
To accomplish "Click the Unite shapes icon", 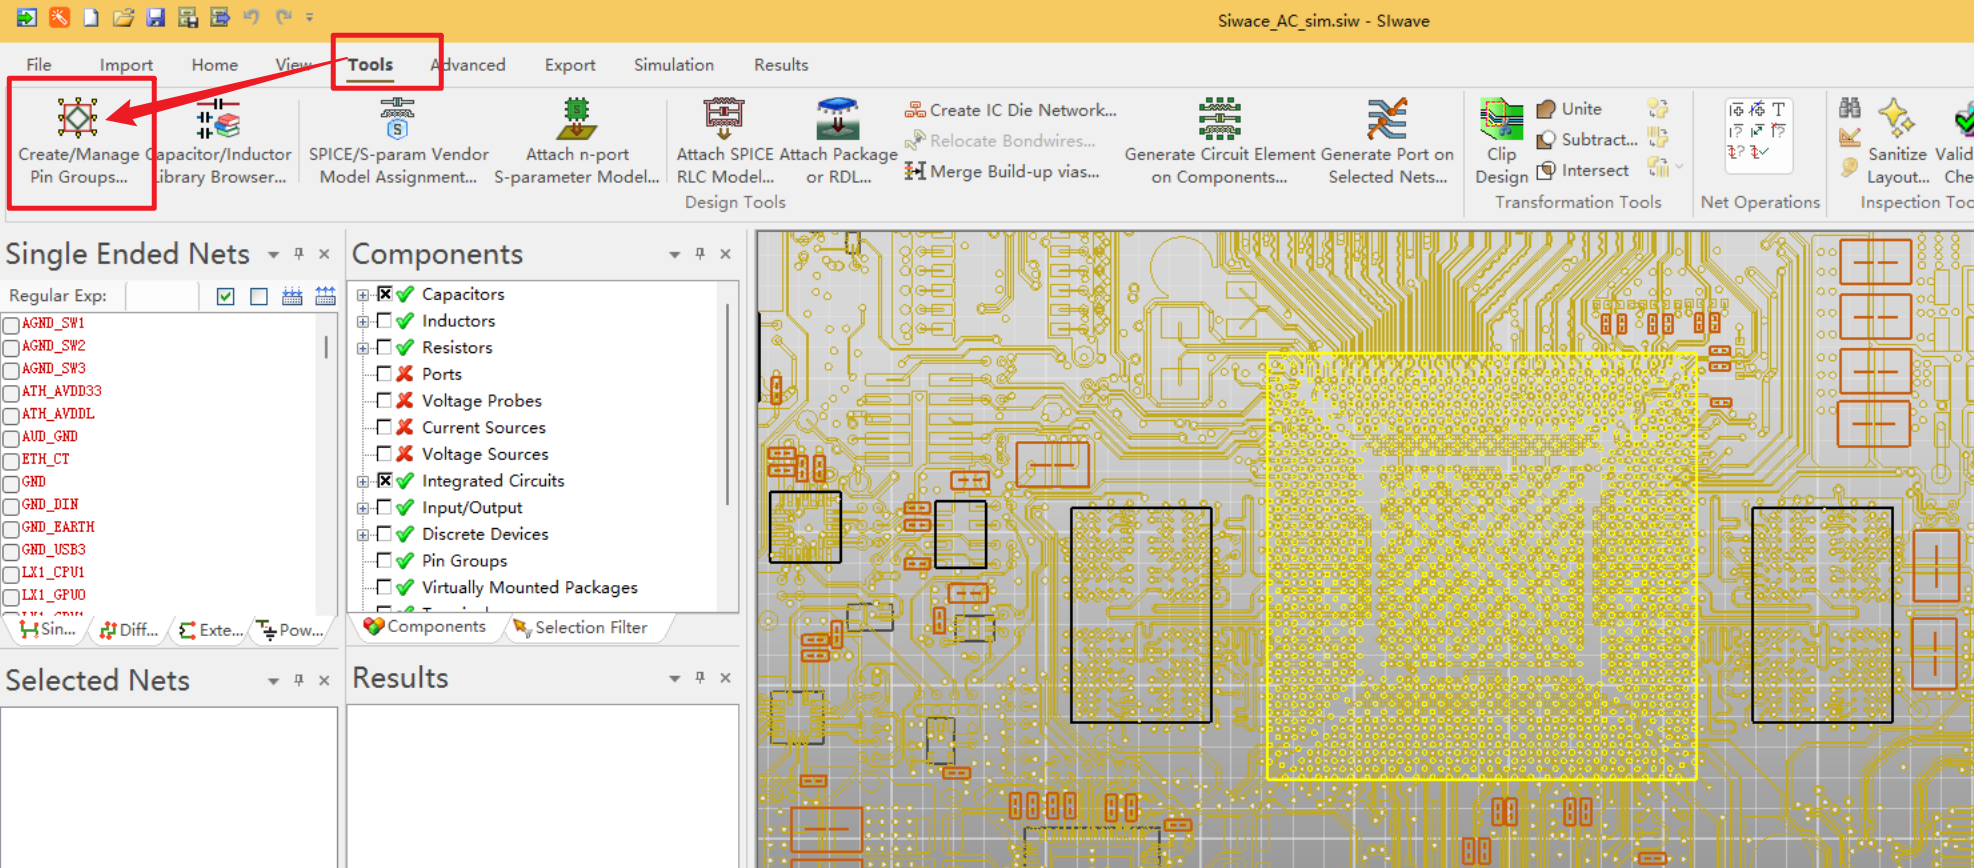I will click(x=1546, y=109).
